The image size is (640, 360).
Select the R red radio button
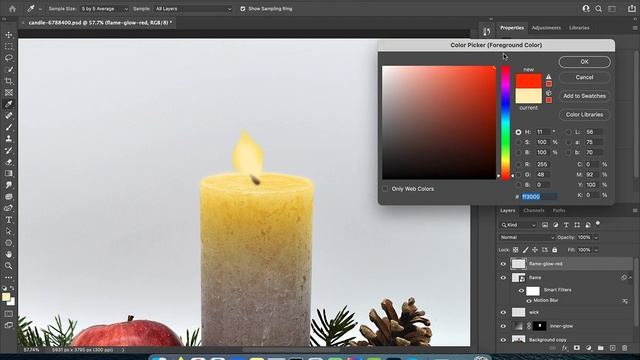[x=518, y=164]
